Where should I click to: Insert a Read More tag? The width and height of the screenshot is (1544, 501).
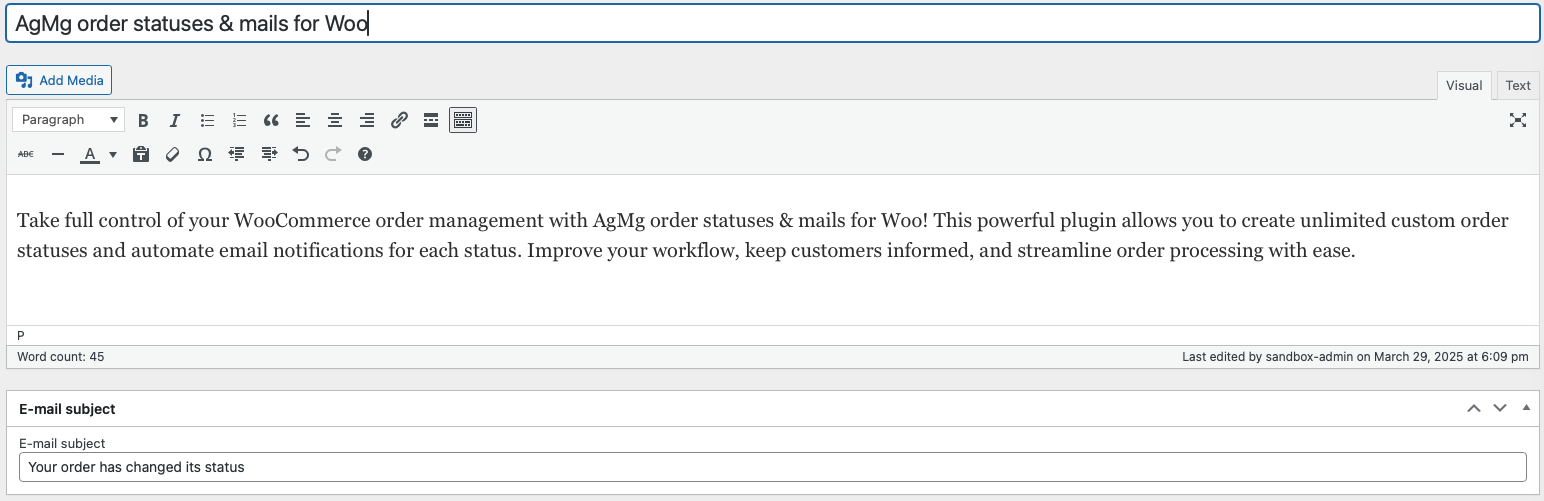(431, 120)
